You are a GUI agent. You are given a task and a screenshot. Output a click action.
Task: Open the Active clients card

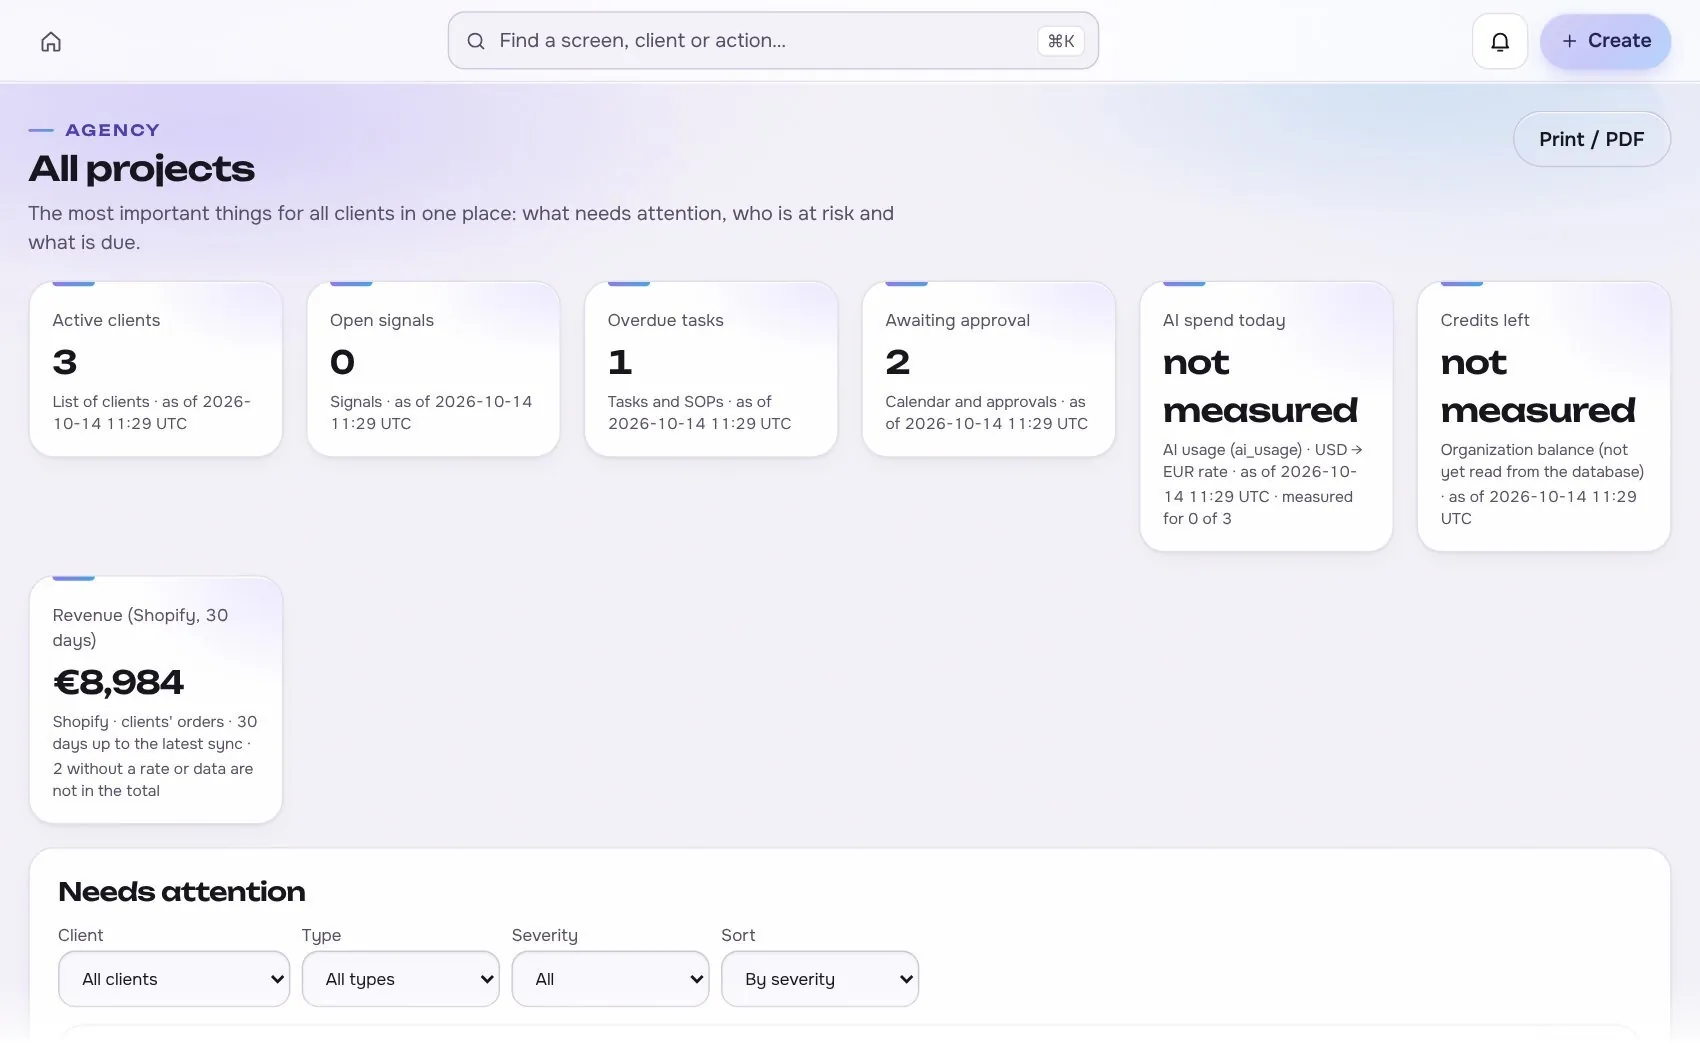tap(156, 369)
